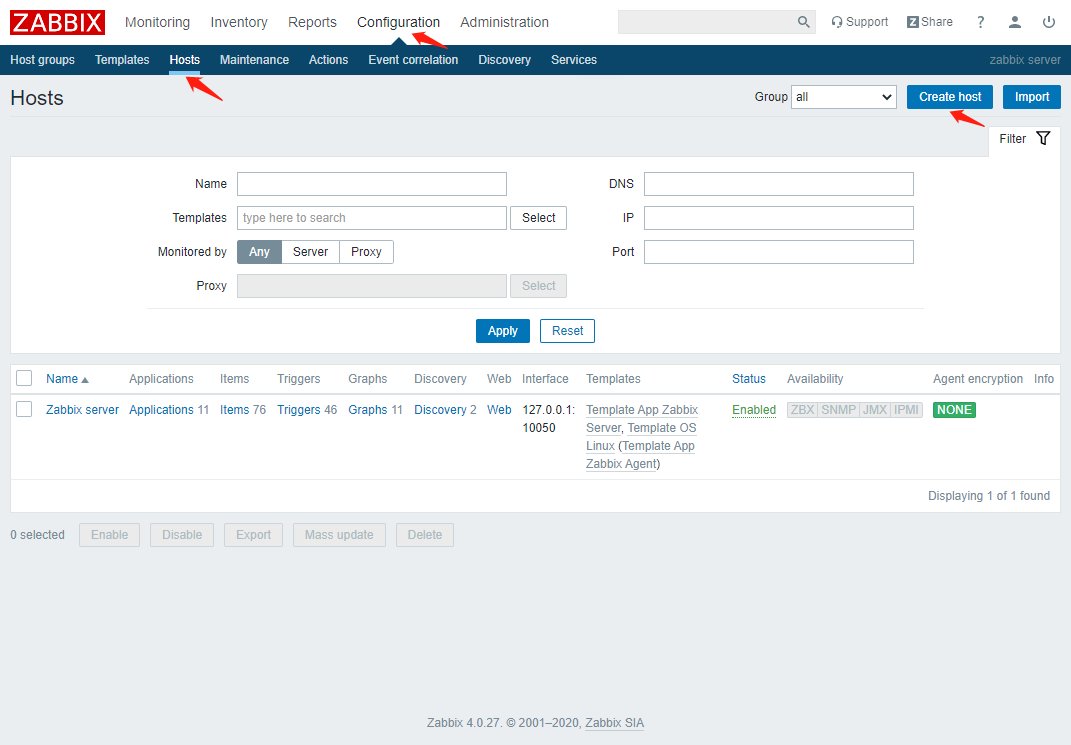Click the green NONE encryption badge
Image resolution: width=1071 pixels, height=745 pixels.
[x=953, y=410]
